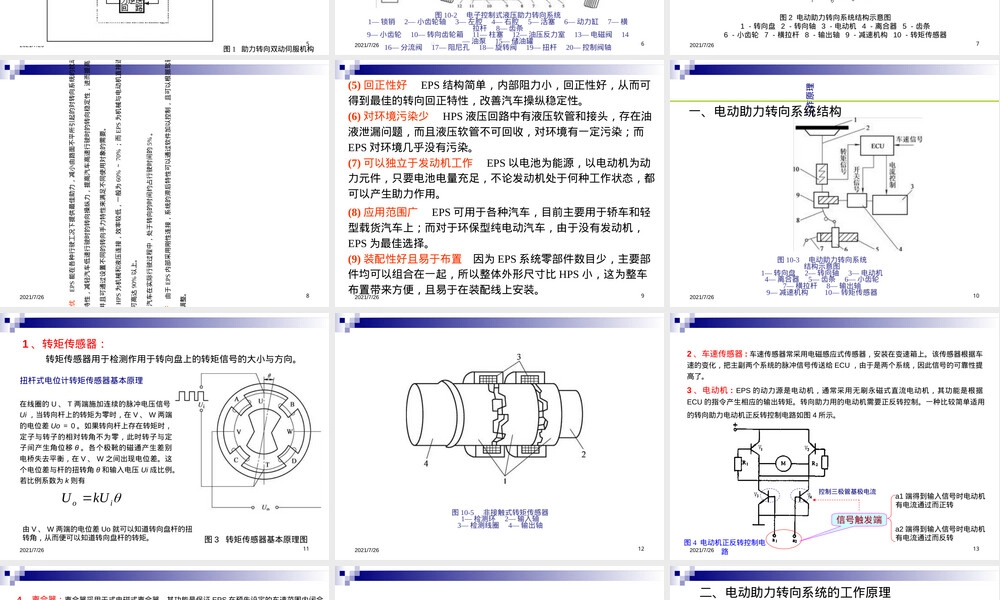Viewport: 1000px width, 600px height.
Task: Click the heading (5) 回正性好
Action: pos(378,85)
